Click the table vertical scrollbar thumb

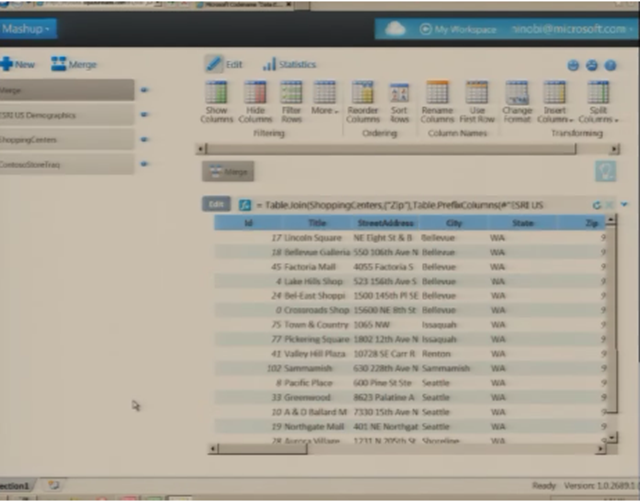coord(611,318)
